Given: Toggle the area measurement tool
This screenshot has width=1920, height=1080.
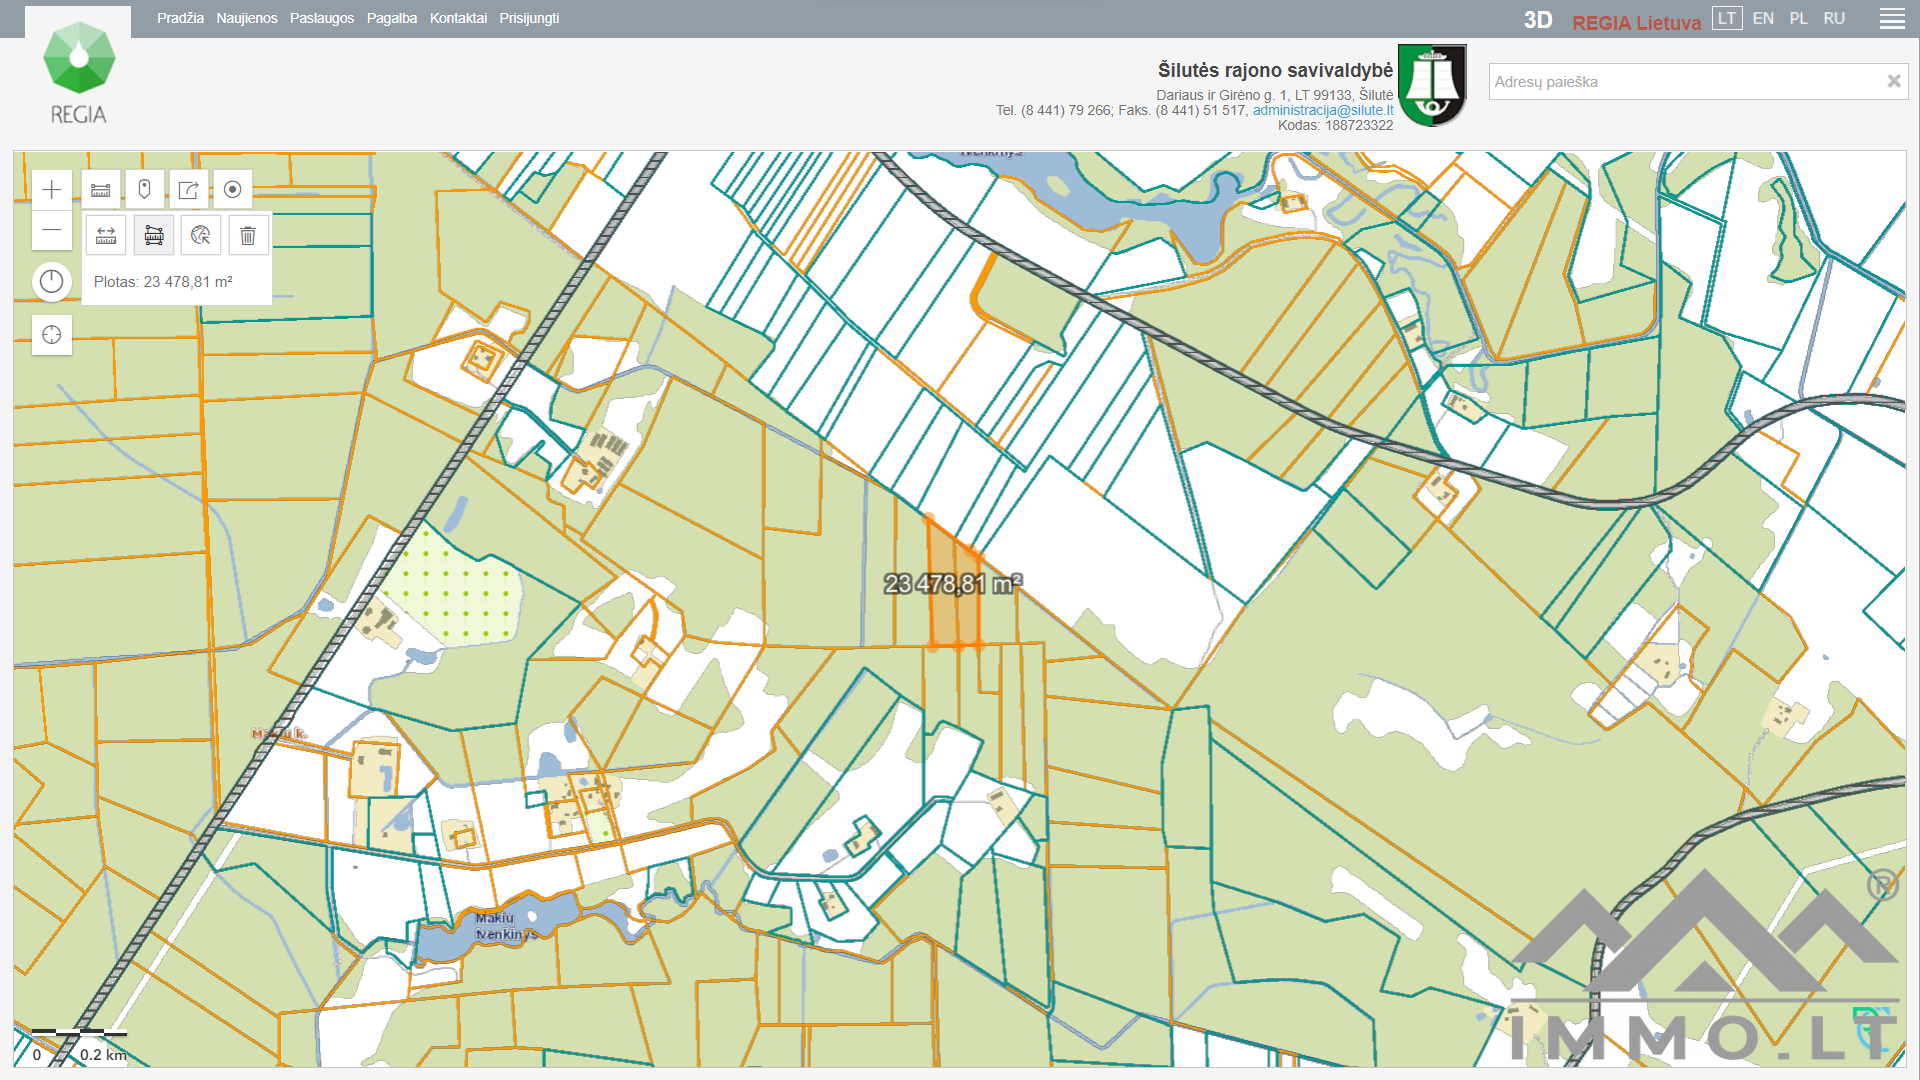Looking at the screenshot, I should tap(154, 236).
